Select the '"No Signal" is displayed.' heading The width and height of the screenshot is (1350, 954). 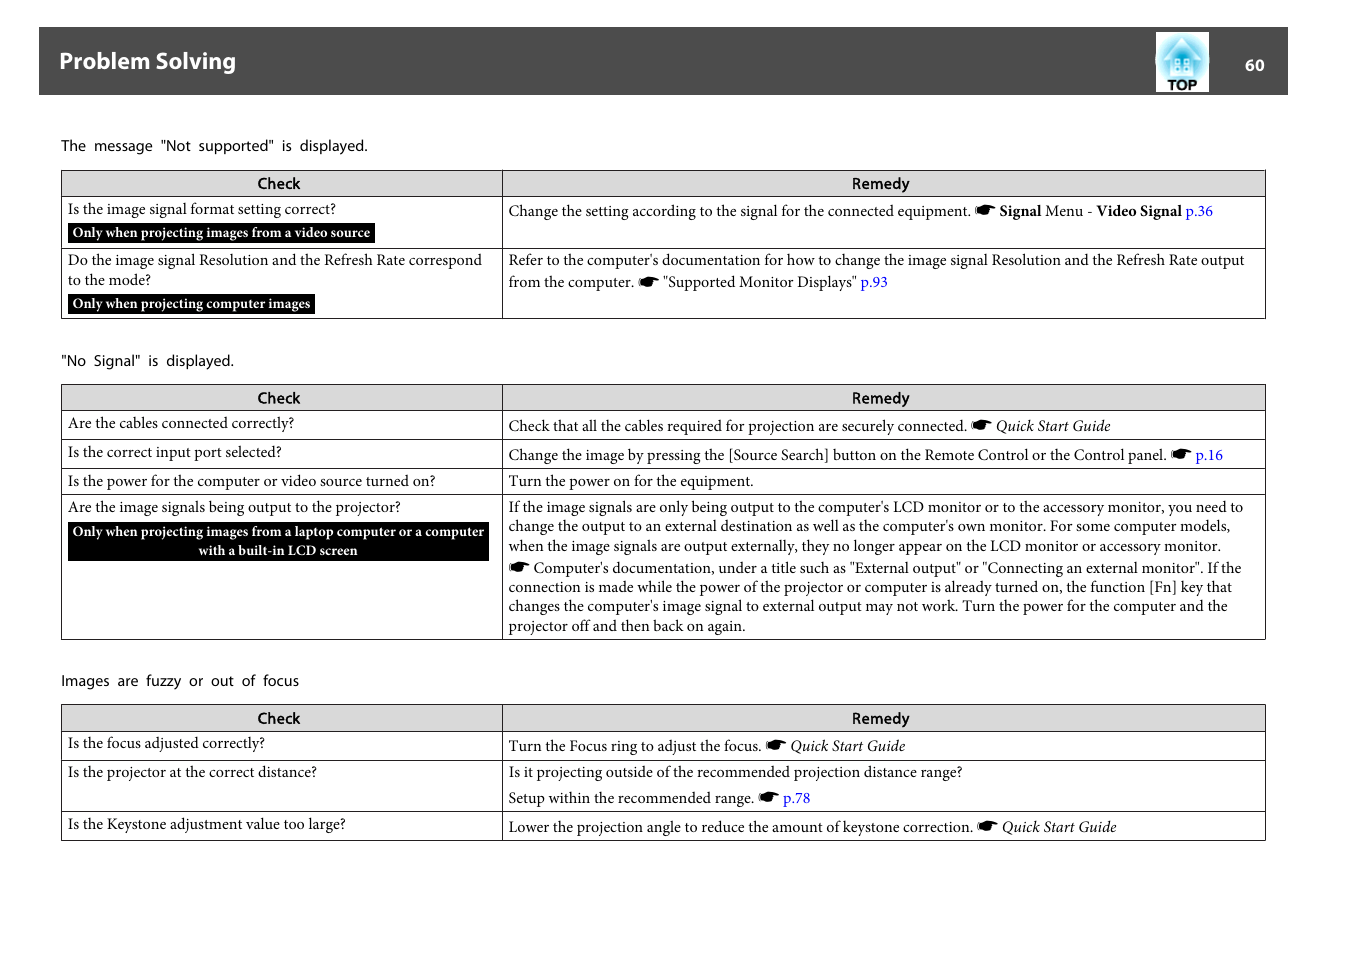pyautogui.click(x=147, y=361)
